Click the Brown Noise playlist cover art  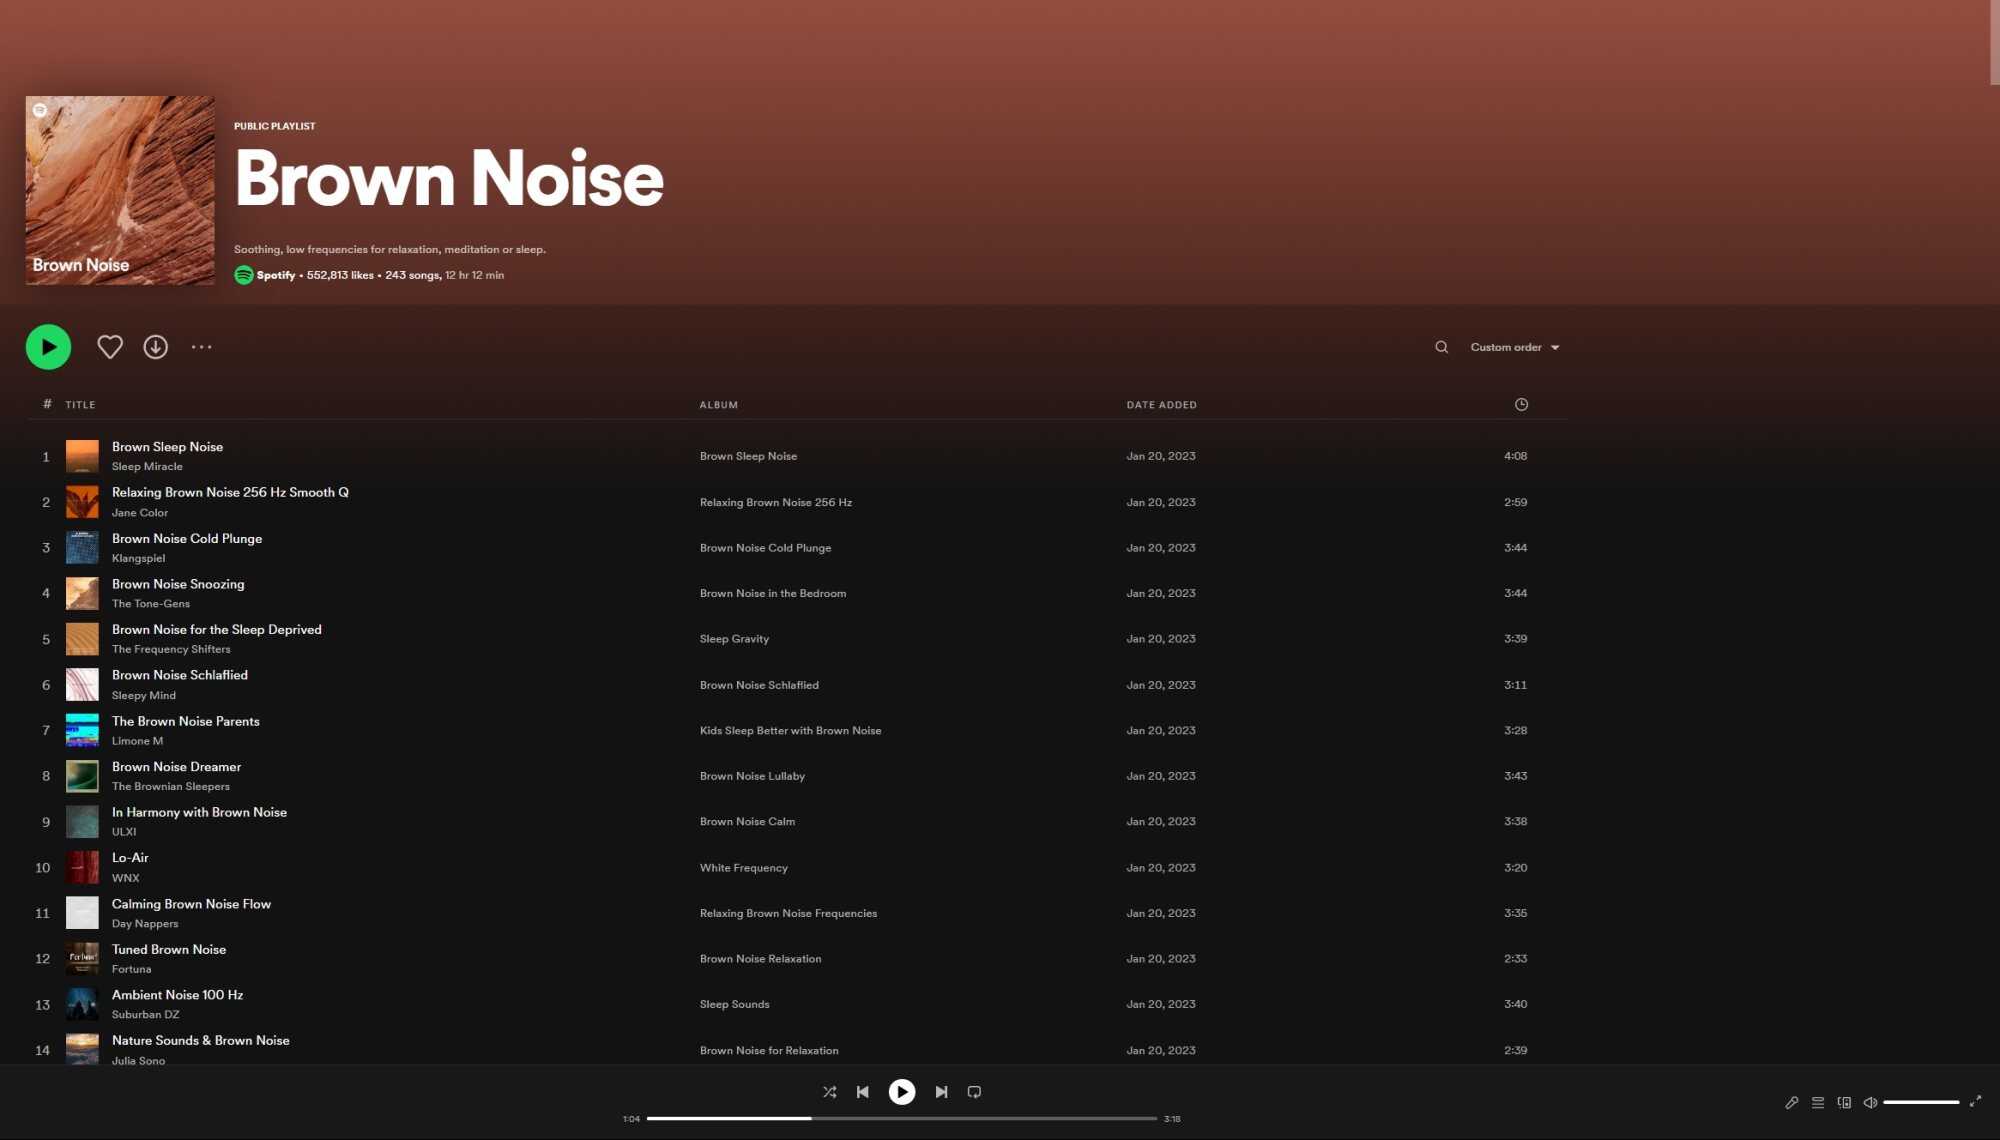[x=120, y=190]
